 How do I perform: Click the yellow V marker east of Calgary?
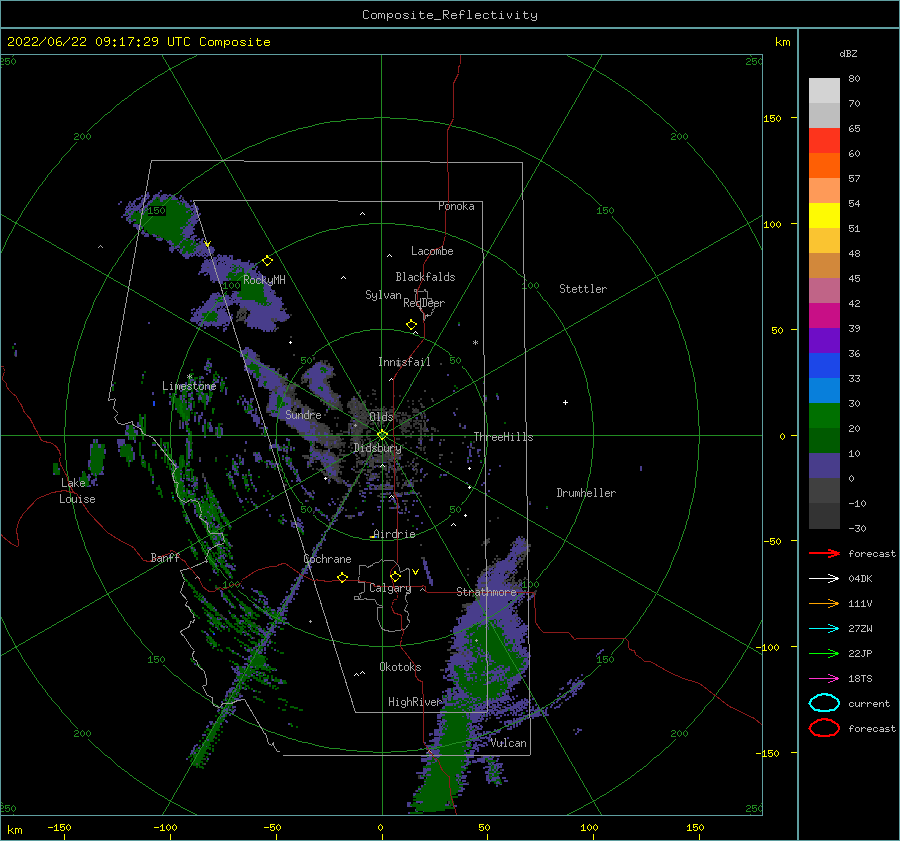(x=416, y=572)
